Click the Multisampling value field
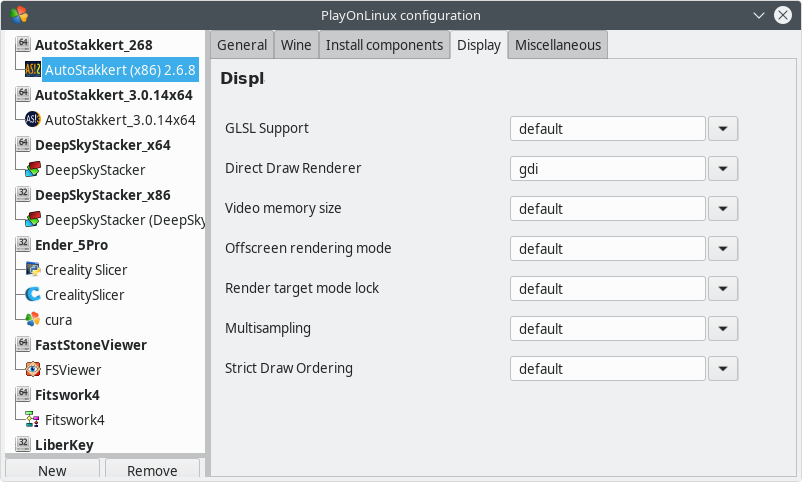Image resolution: width=802 pixels, height=482 pixels. [608, 328]
